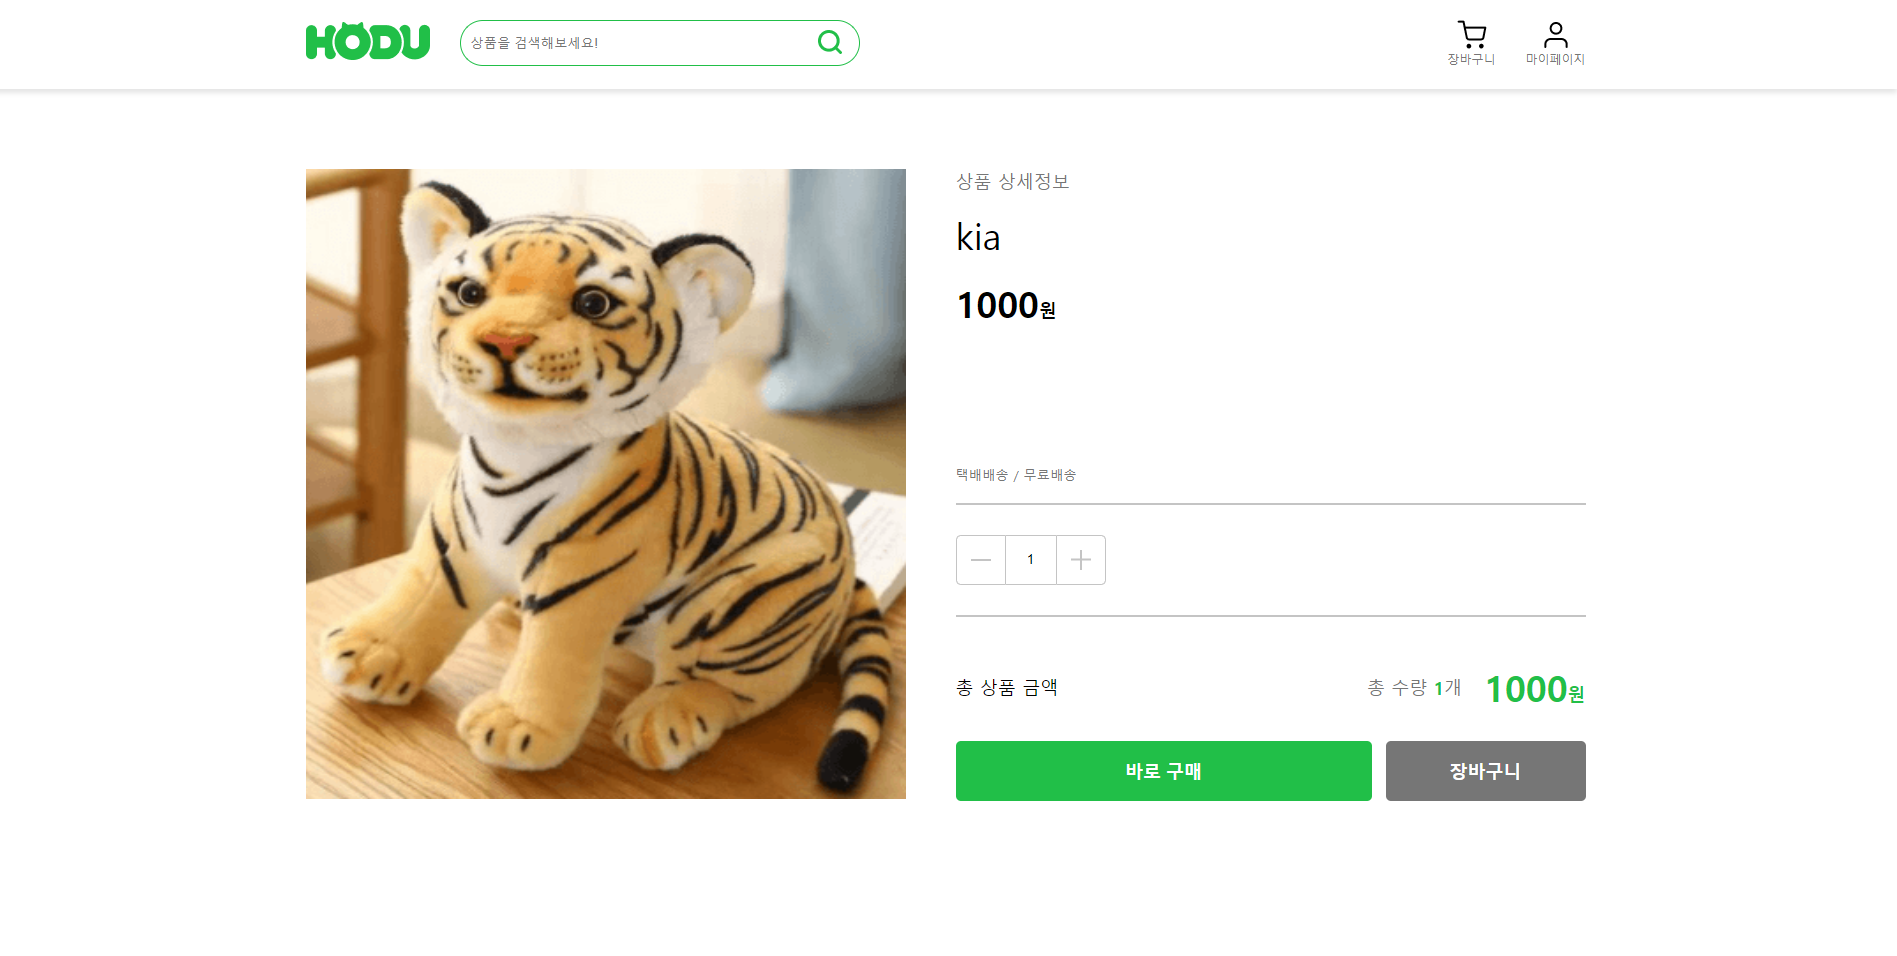This screenshot has width=1897, height=956.
Task: Click inside the product search input box
Action: pyautogui.click(x=640, y=42)
